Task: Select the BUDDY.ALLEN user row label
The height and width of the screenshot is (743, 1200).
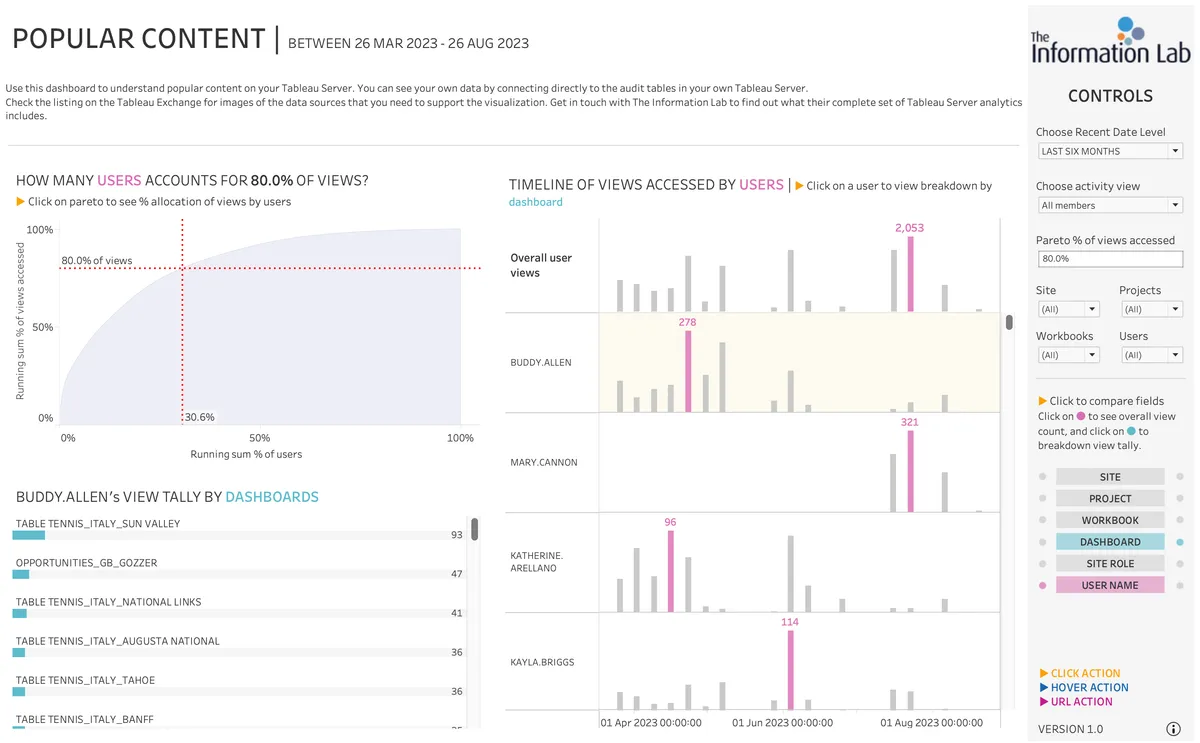Action: 541,362
